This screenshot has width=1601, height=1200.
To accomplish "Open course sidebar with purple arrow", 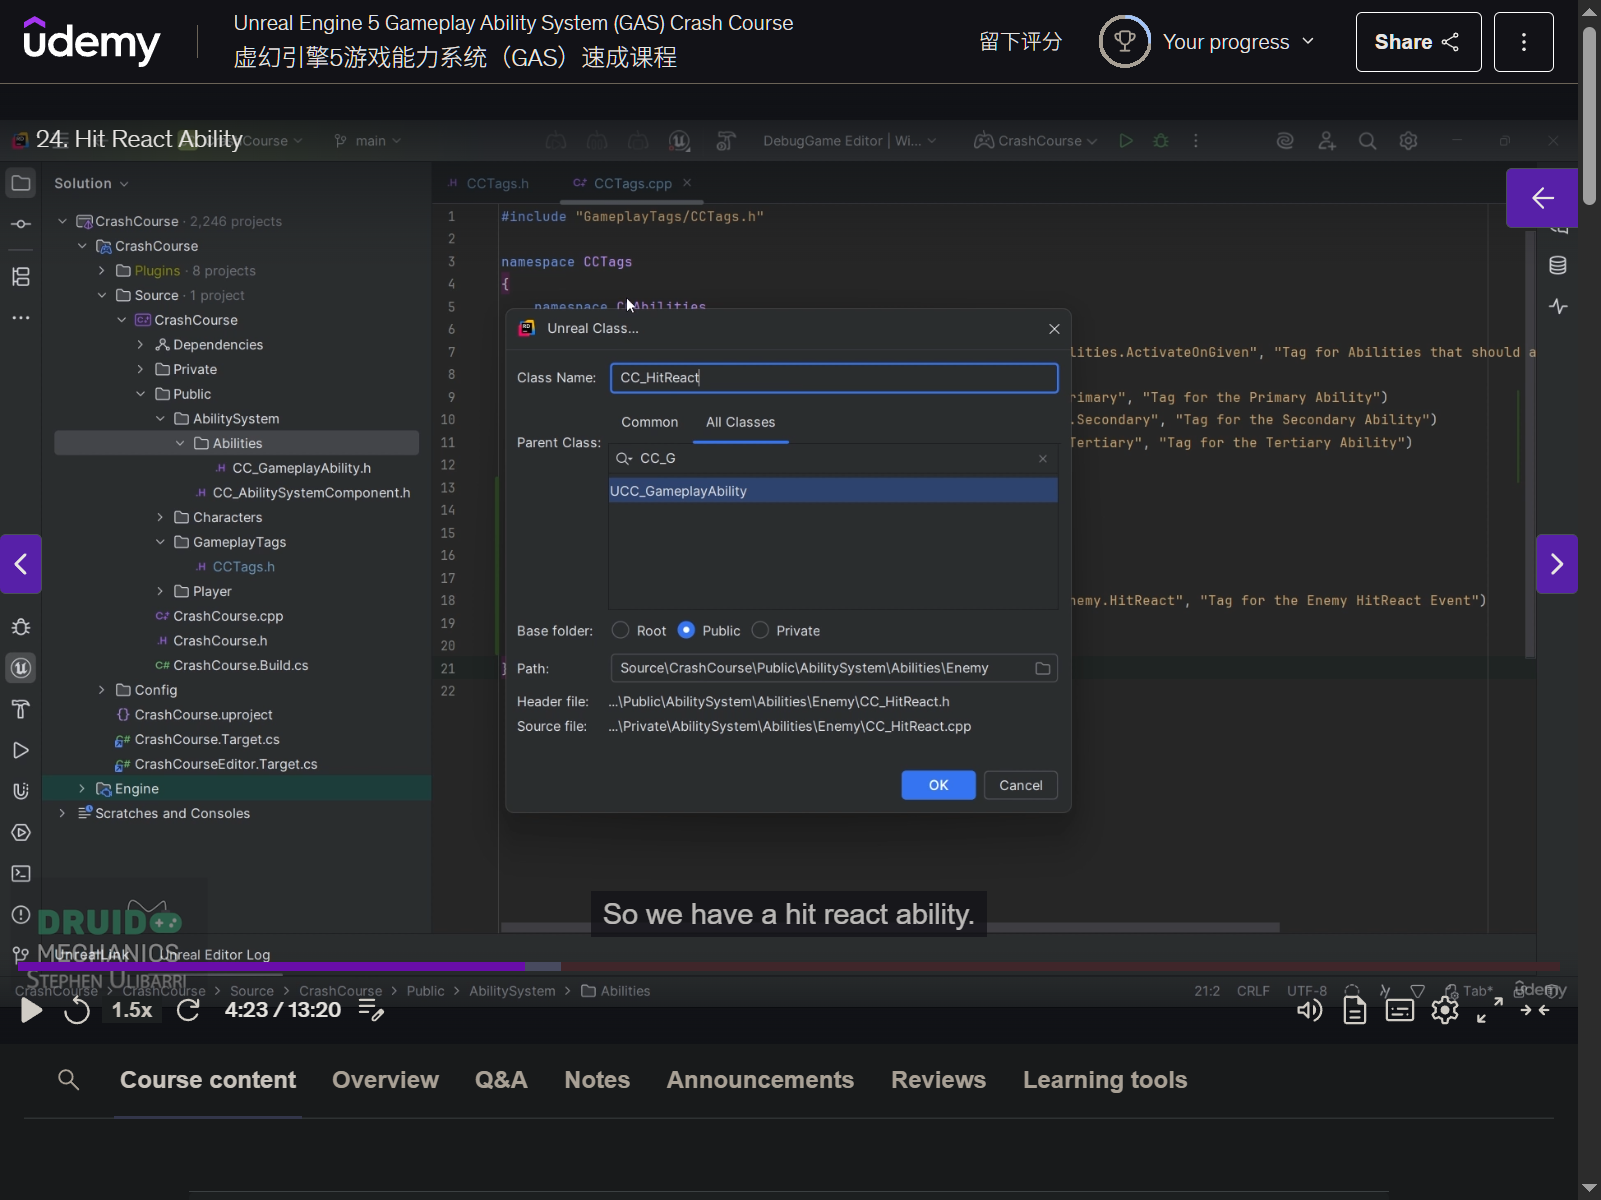I will click(1542, 198).
